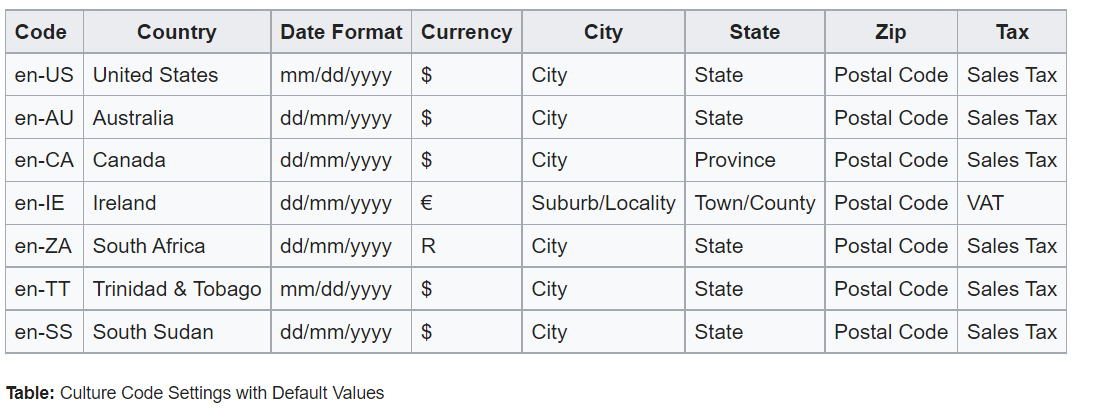Click the en-ZA code cell
This screenshot has width=1096, height=419.
click(x=46, y=246)
